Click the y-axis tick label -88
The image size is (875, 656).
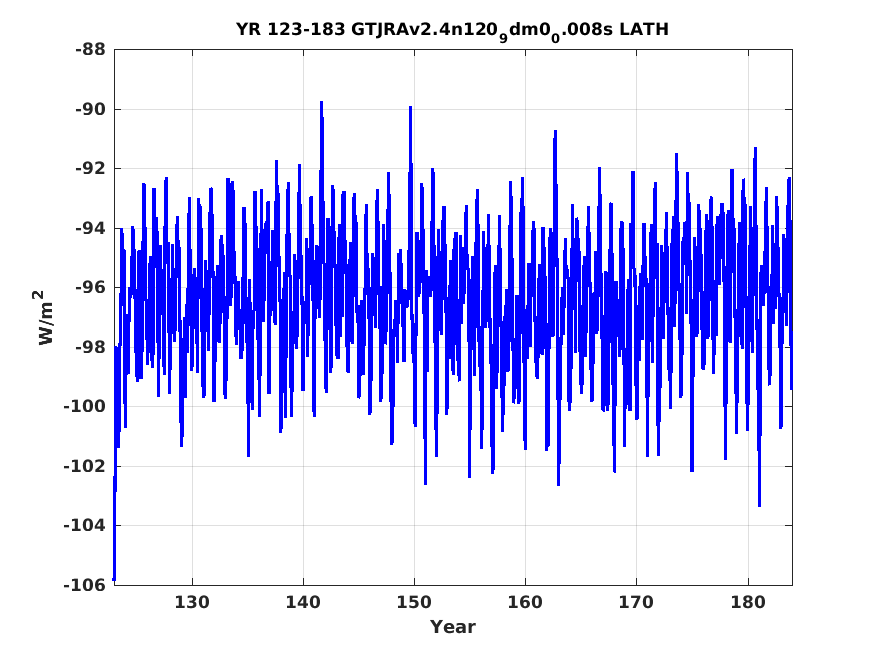(90, 50)
